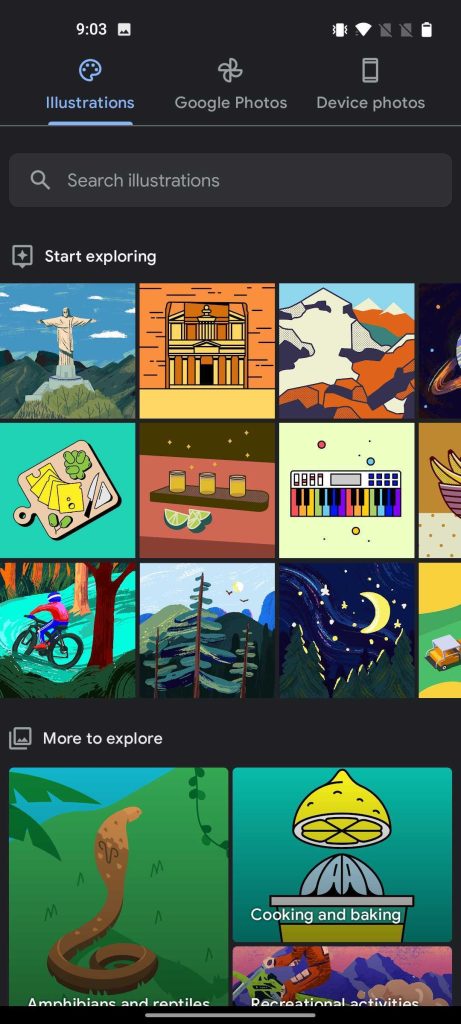Choose the Christ the Redeemer illustration
Image resolution: width=461 pixels, height=1024 pixels.
tap(68, 351)
